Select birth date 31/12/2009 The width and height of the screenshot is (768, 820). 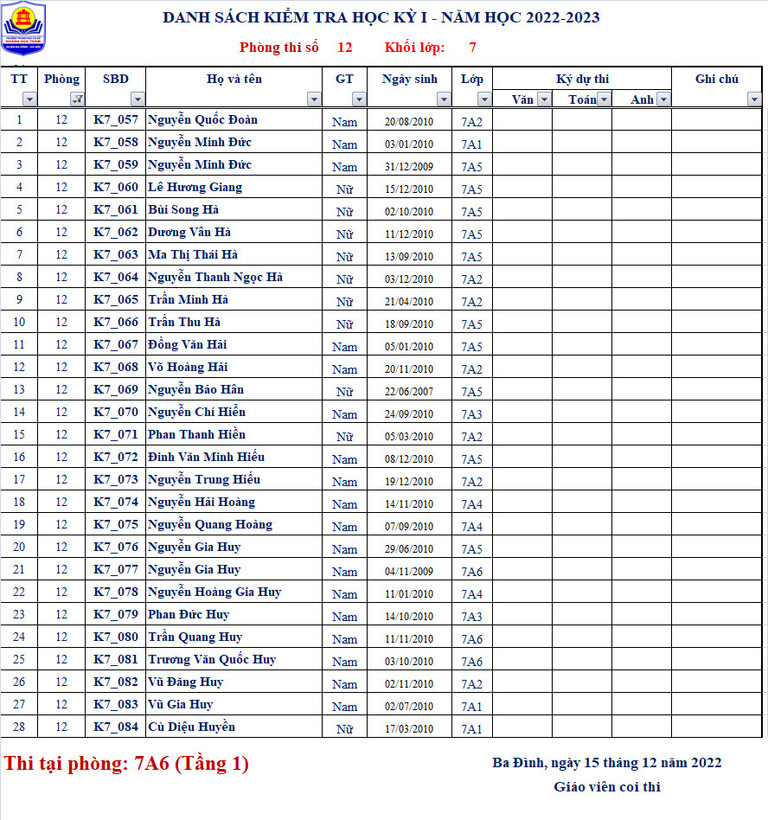click(x=409, y=166)
